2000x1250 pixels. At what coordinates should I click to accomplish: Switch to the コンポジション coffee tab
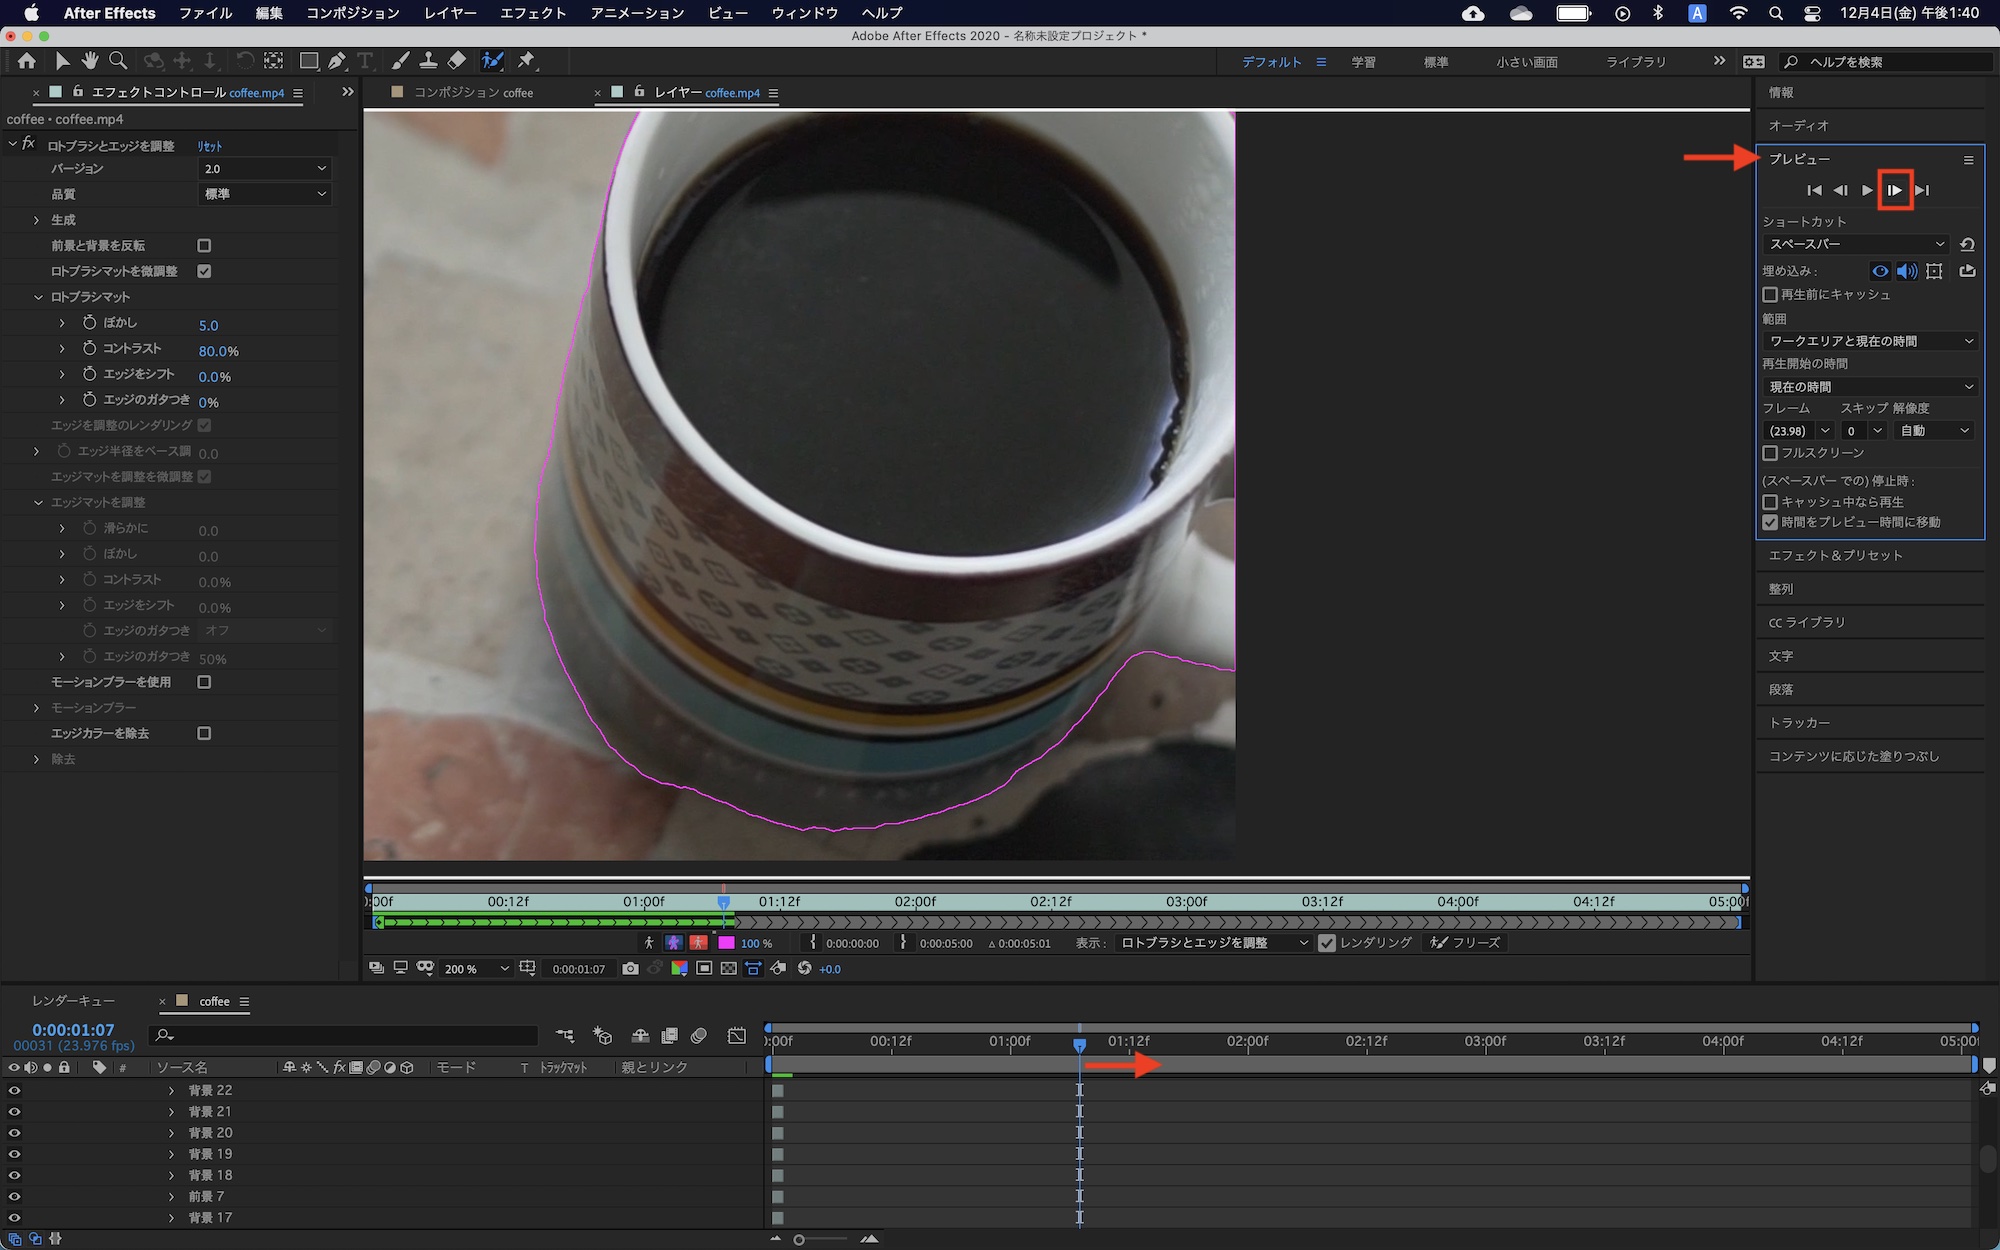coord(472,92)
